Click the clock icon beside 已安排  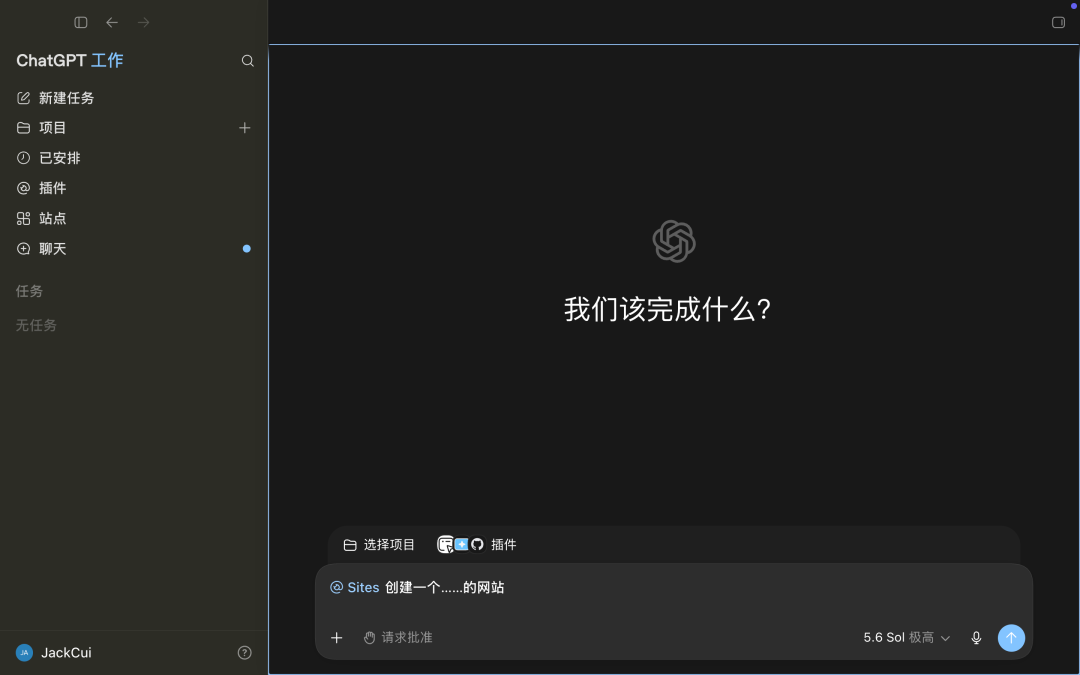[x=23, y=158]
